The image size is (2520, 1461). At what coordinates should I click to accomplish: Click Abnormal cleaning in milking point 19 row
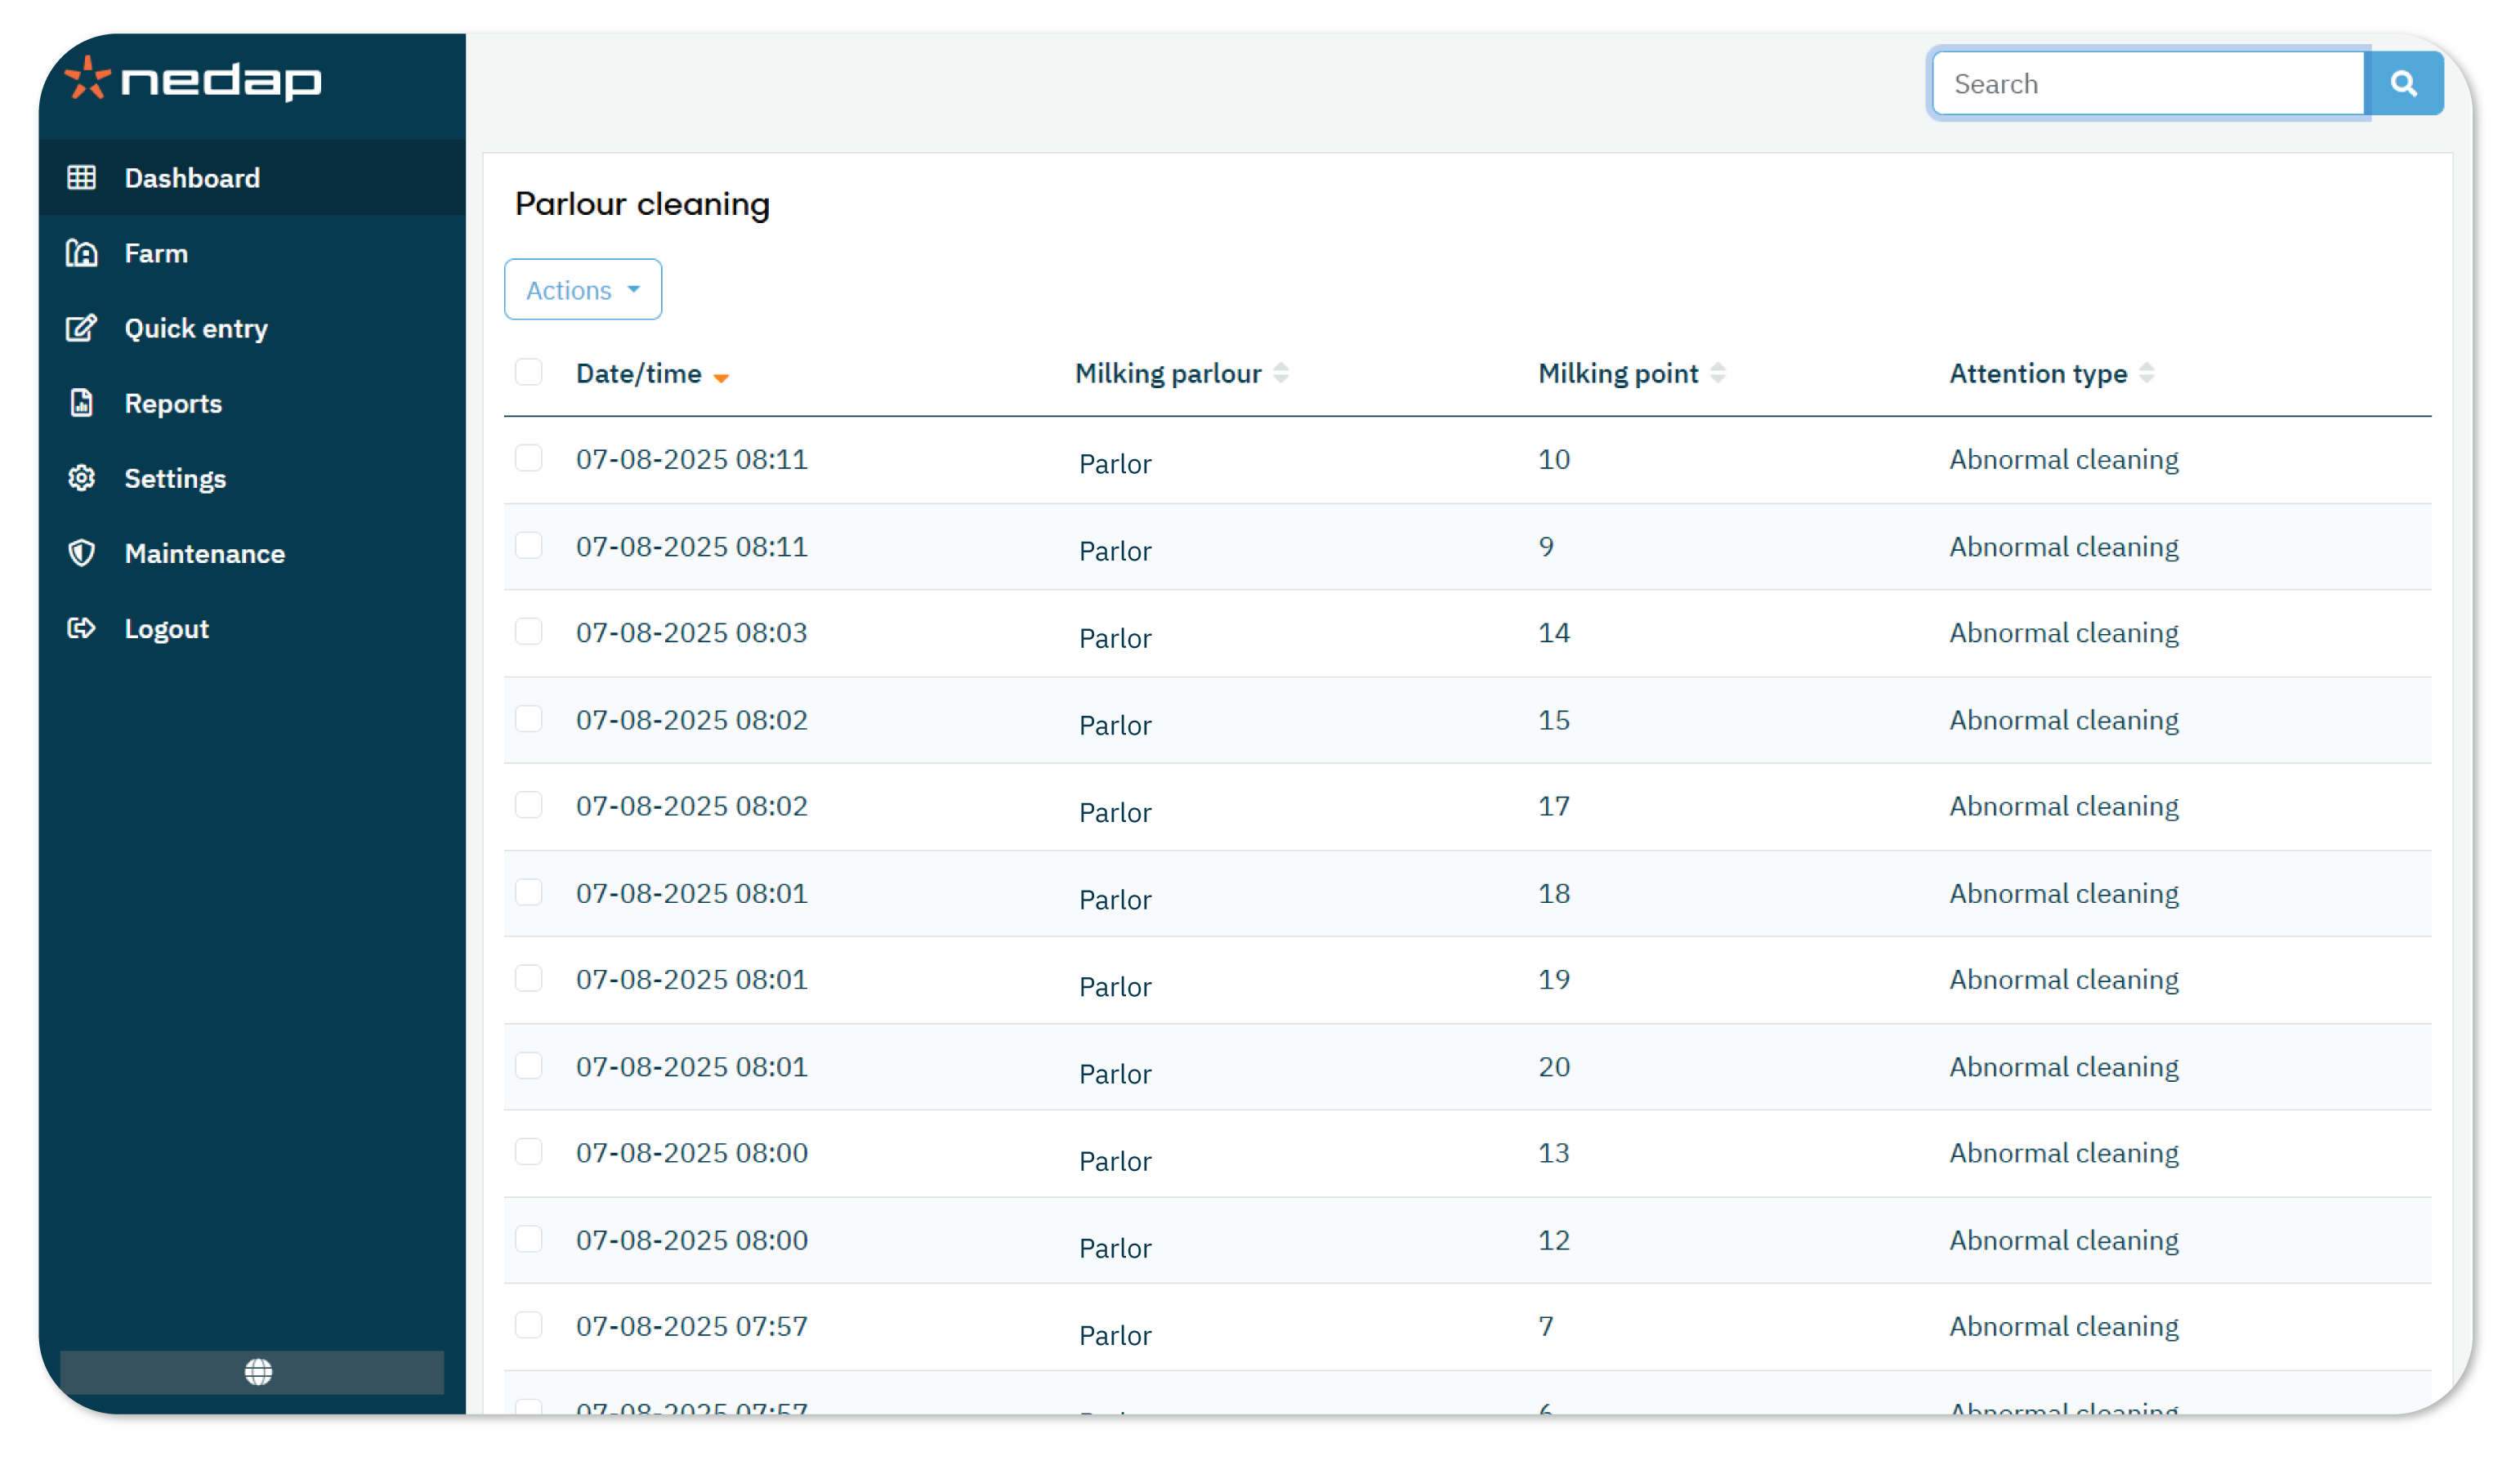click(x=2064, y=980)
